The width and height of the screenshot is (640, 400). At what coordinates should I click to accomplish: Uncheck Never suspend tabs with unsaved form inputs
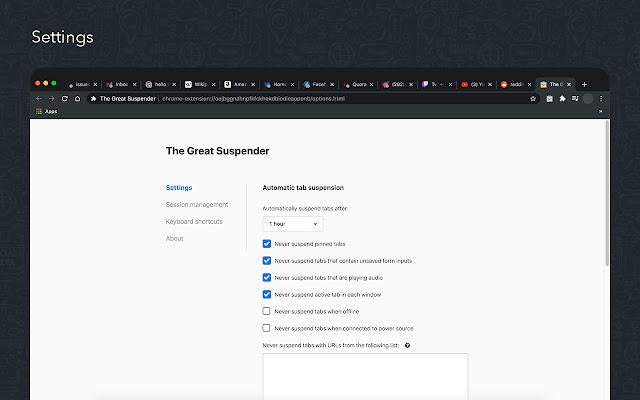pyautogui.click(x=267, y=260)
